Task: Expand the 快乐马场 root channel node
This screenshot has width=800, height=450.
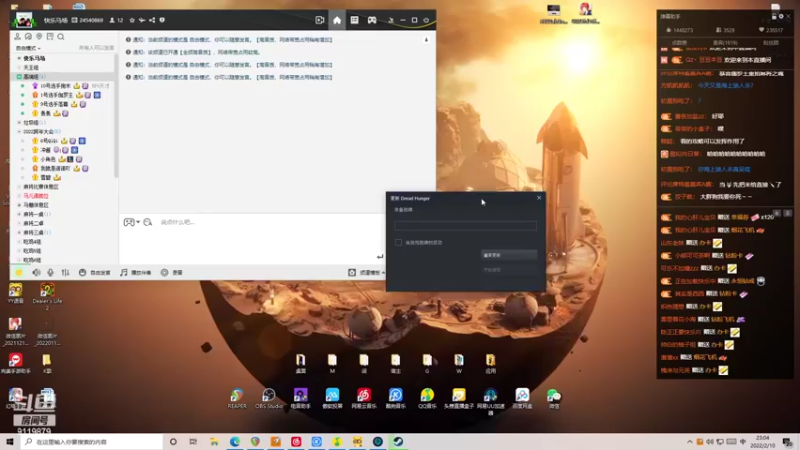Action: [x=19, y=58]
